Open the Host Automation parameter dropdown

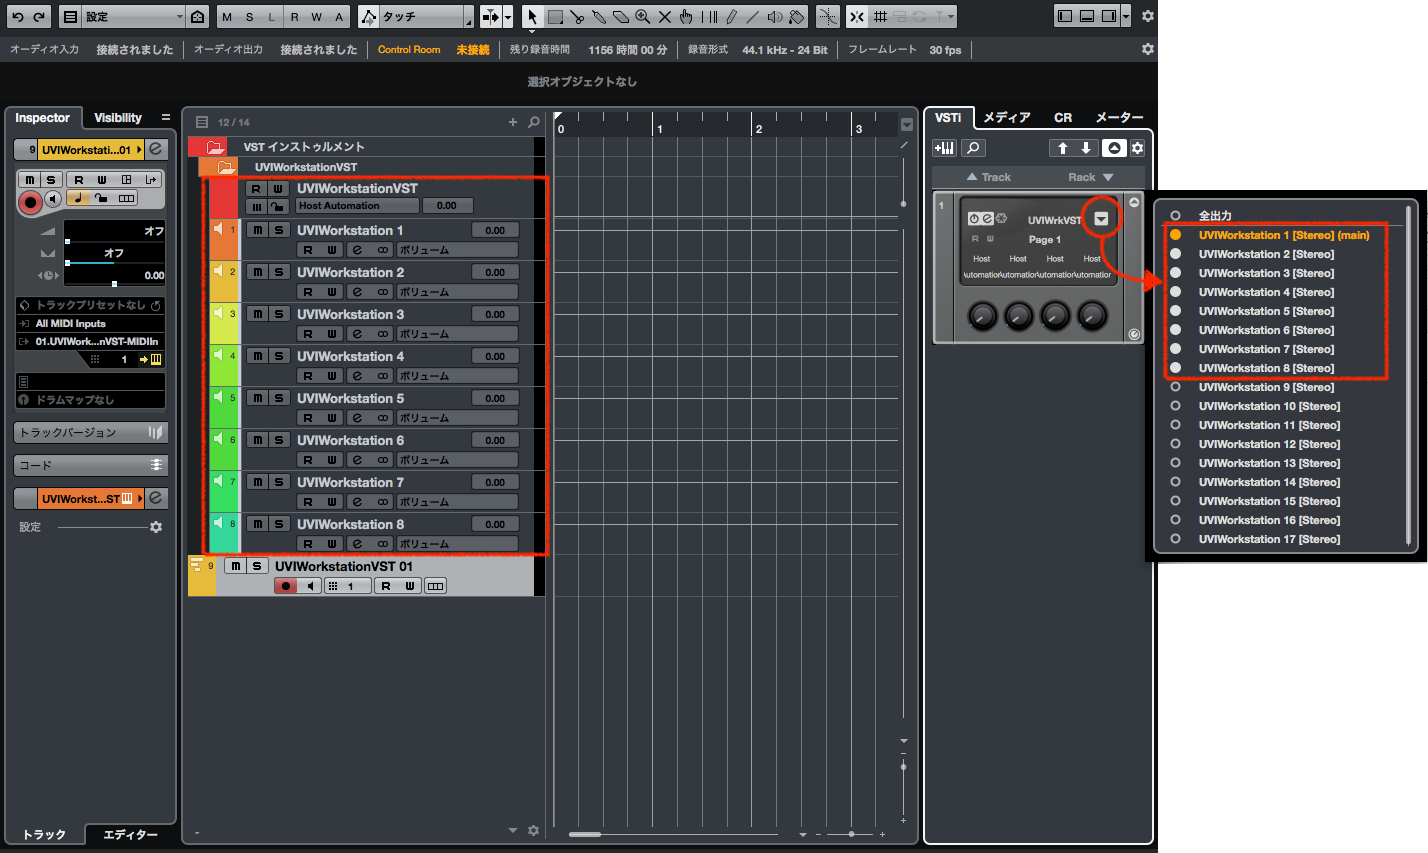coord(358,206)
